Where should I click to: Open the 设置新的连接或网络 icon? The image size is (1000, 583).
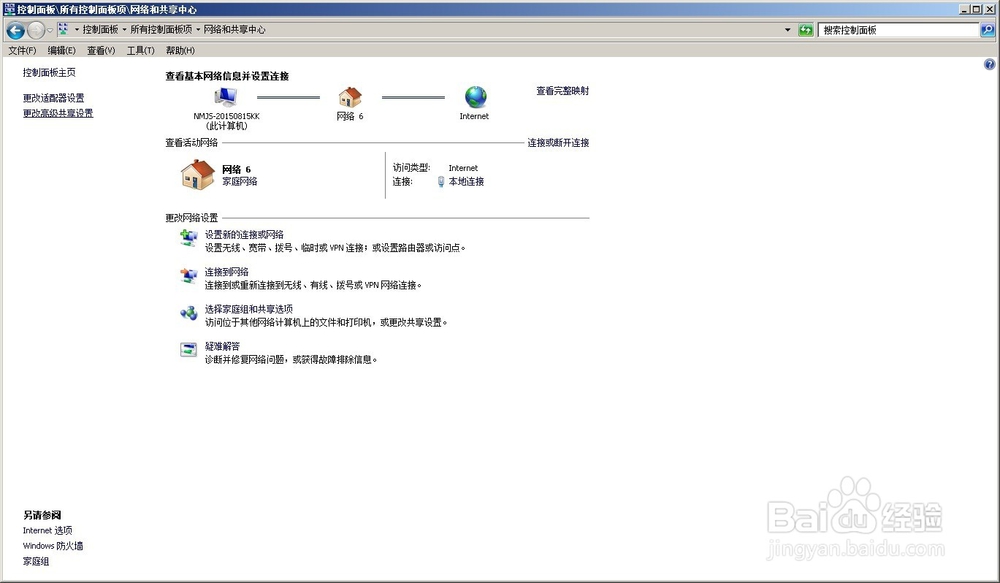tap(189, 237)
